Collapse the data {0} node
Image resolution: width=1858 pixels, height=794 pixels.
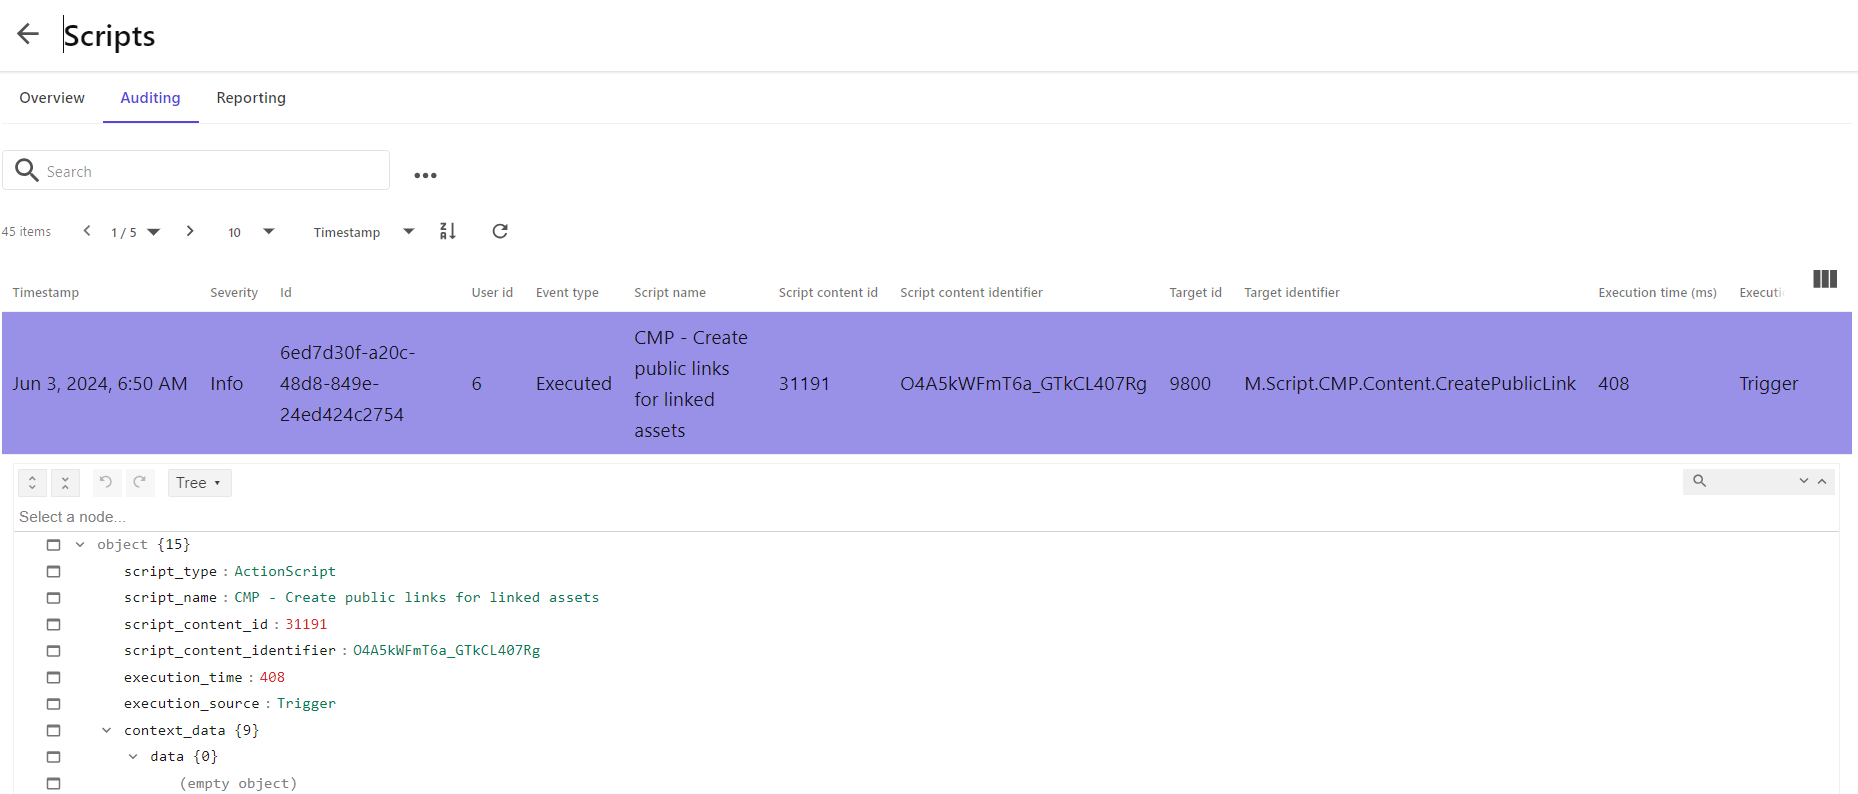(x=133, y=757)
